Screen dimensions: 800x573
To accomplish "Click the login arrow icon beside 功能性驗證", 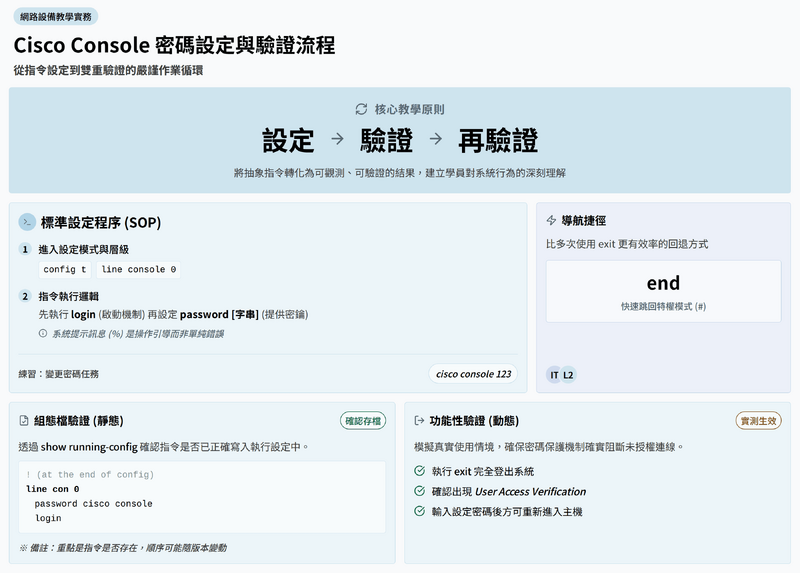I will [420, 421].
